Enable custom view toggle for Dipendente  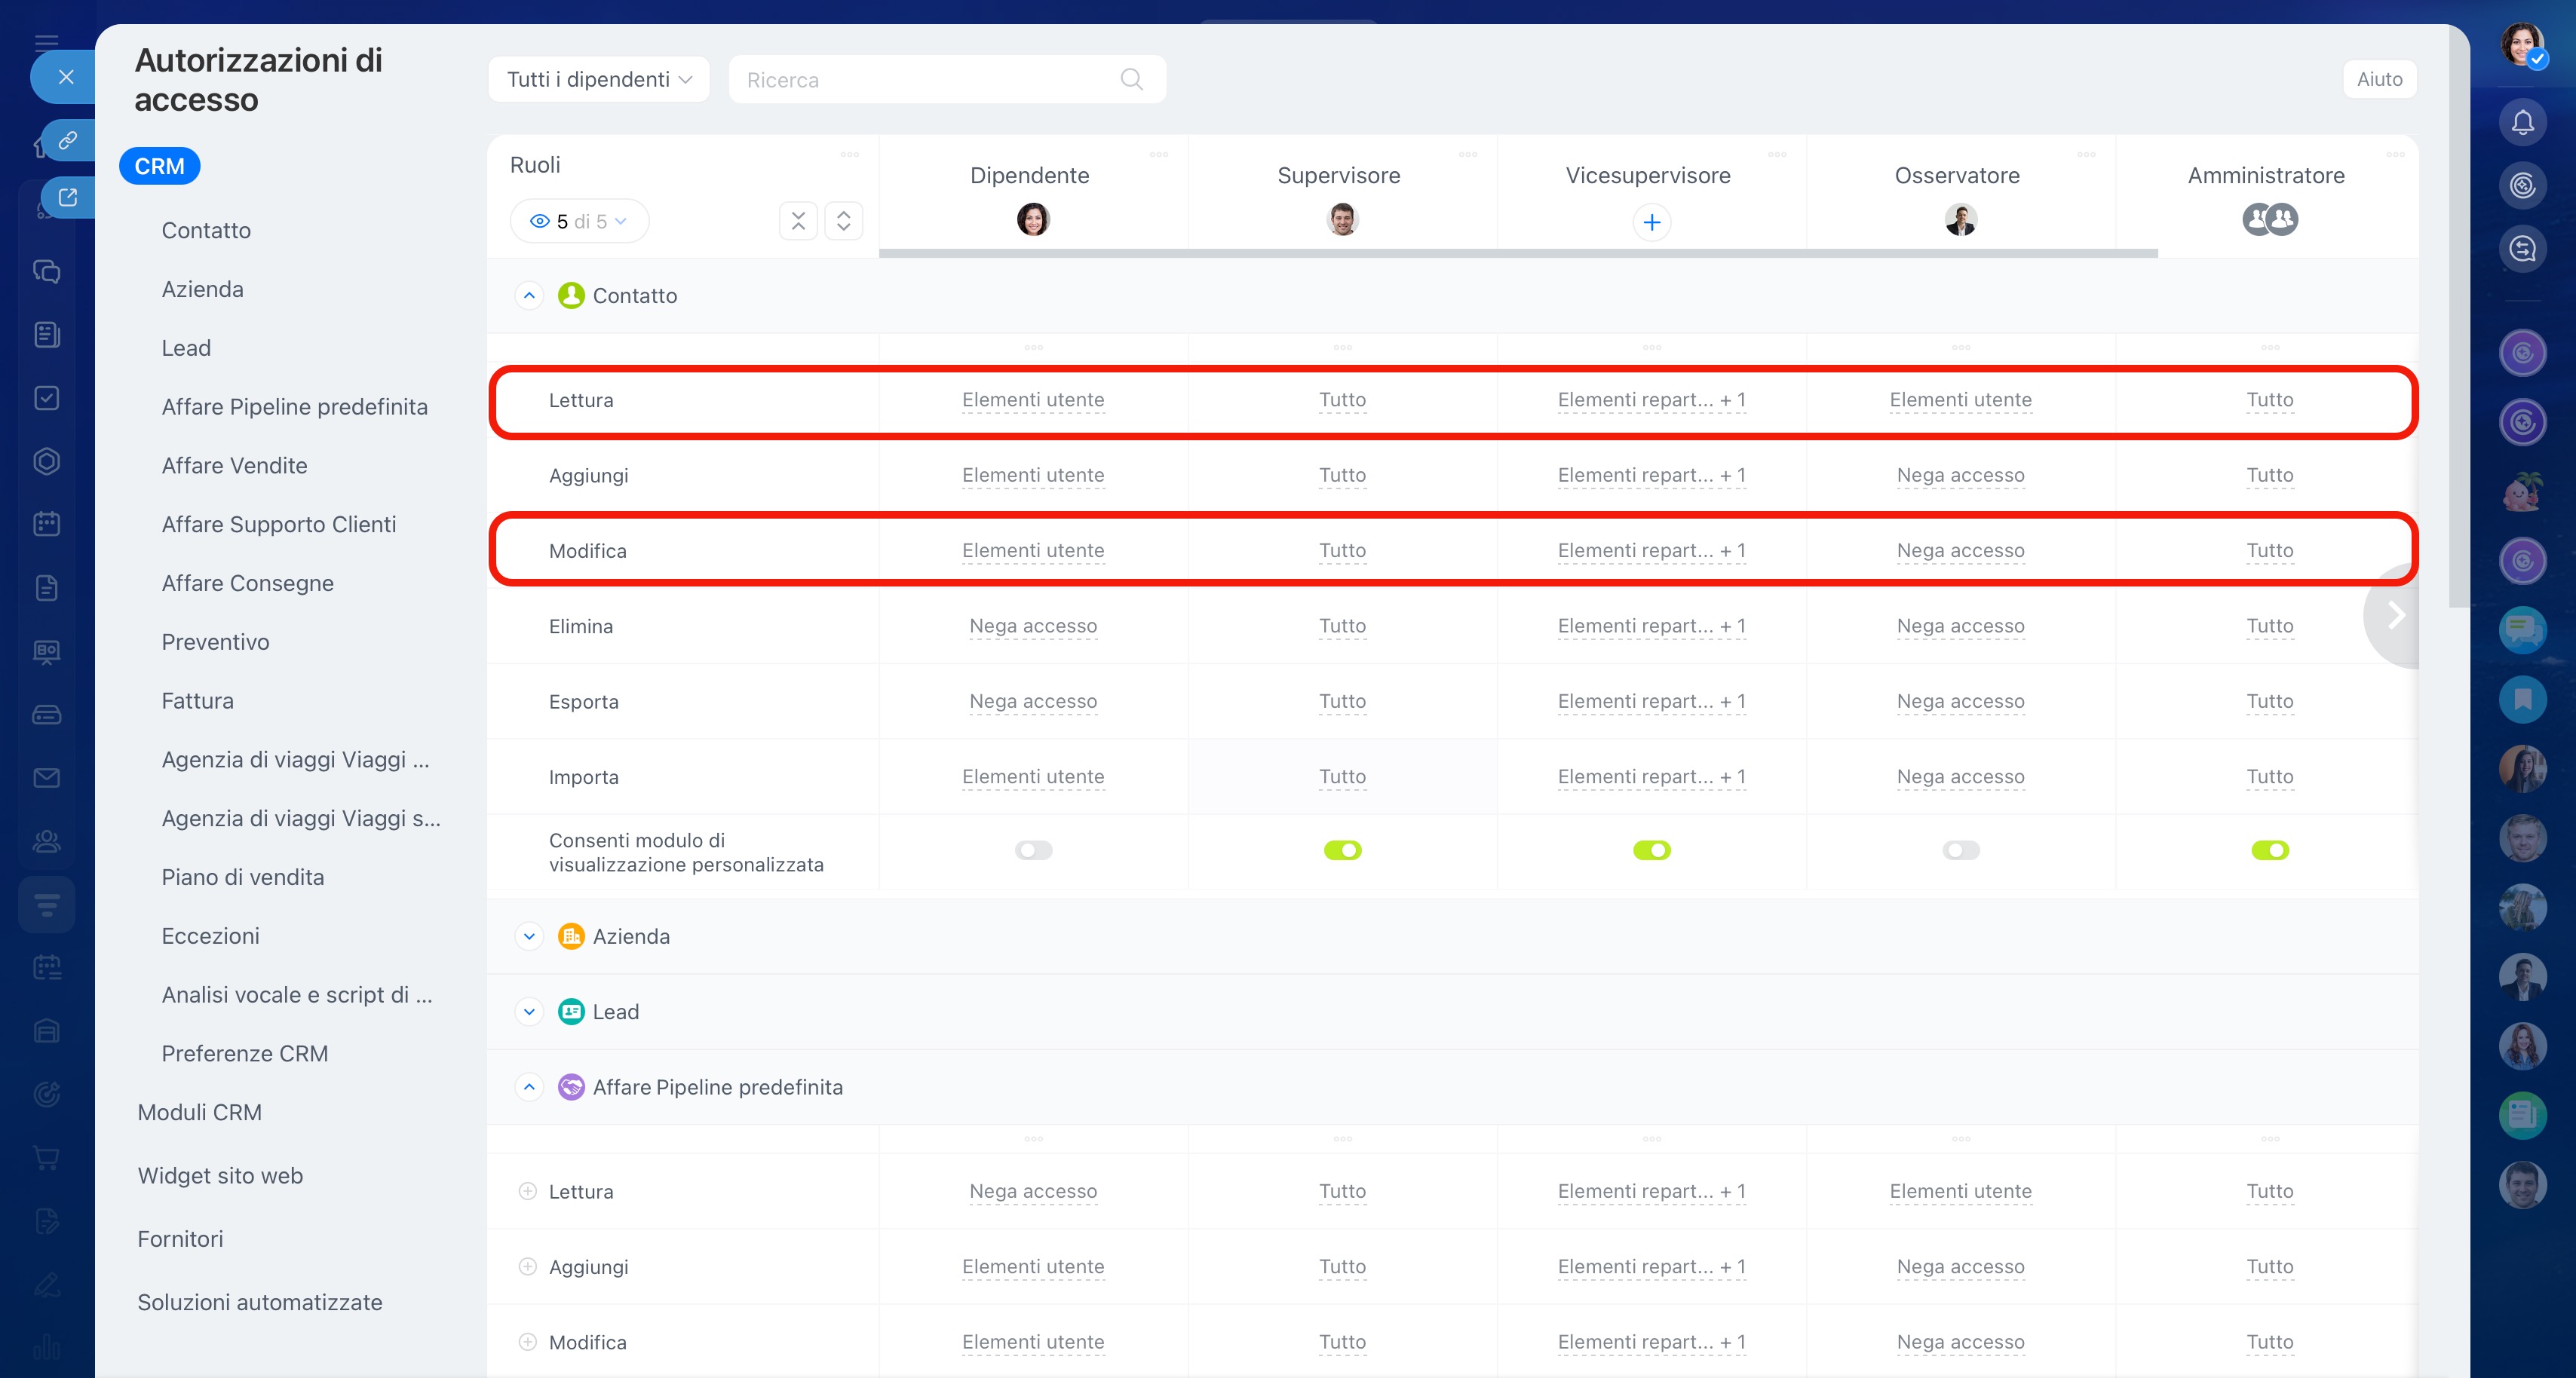tap(1033, 850)
